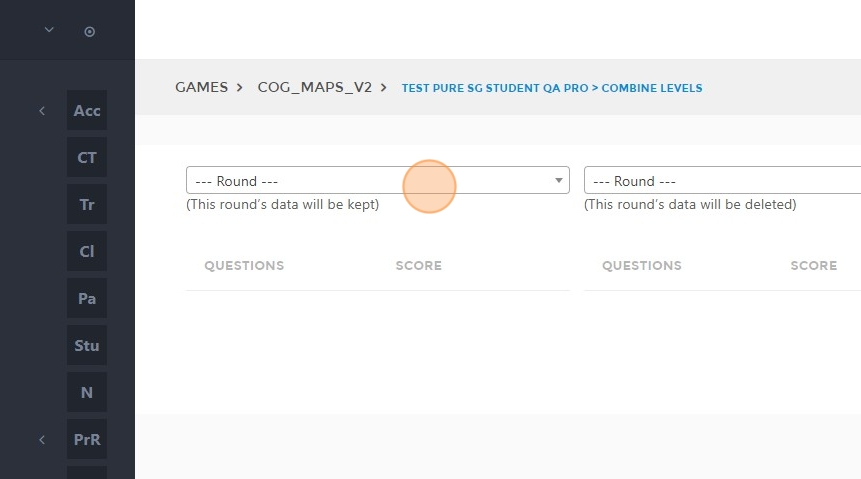Open the Acc sidebar item
The image size is (861, 479).
point(87,110)
